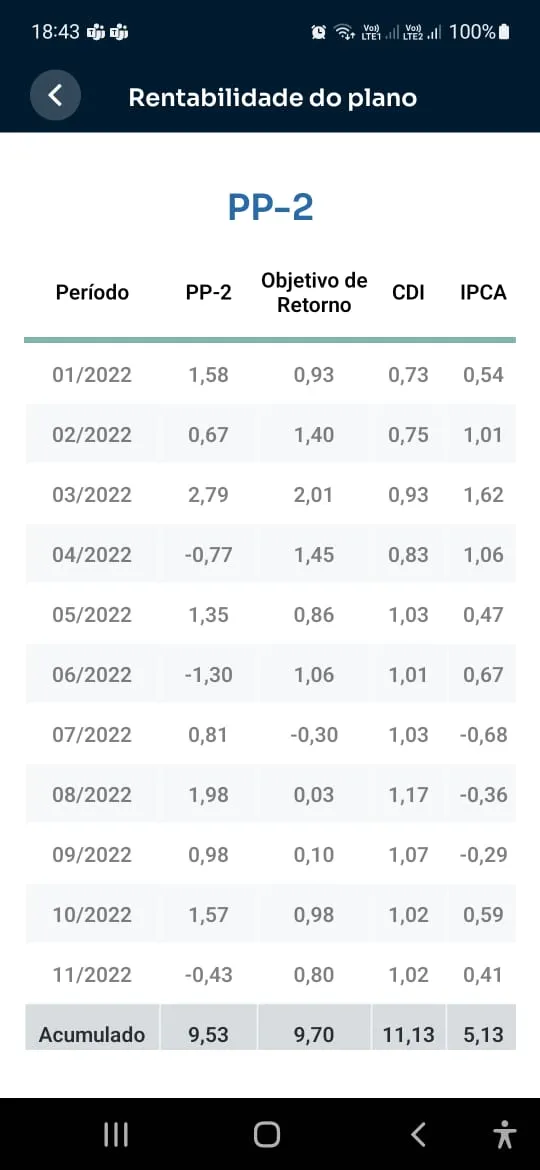Viewport: 540px width, 1170px height.
Task: Open the Android recent apps button
Action: coord(116,1134)
